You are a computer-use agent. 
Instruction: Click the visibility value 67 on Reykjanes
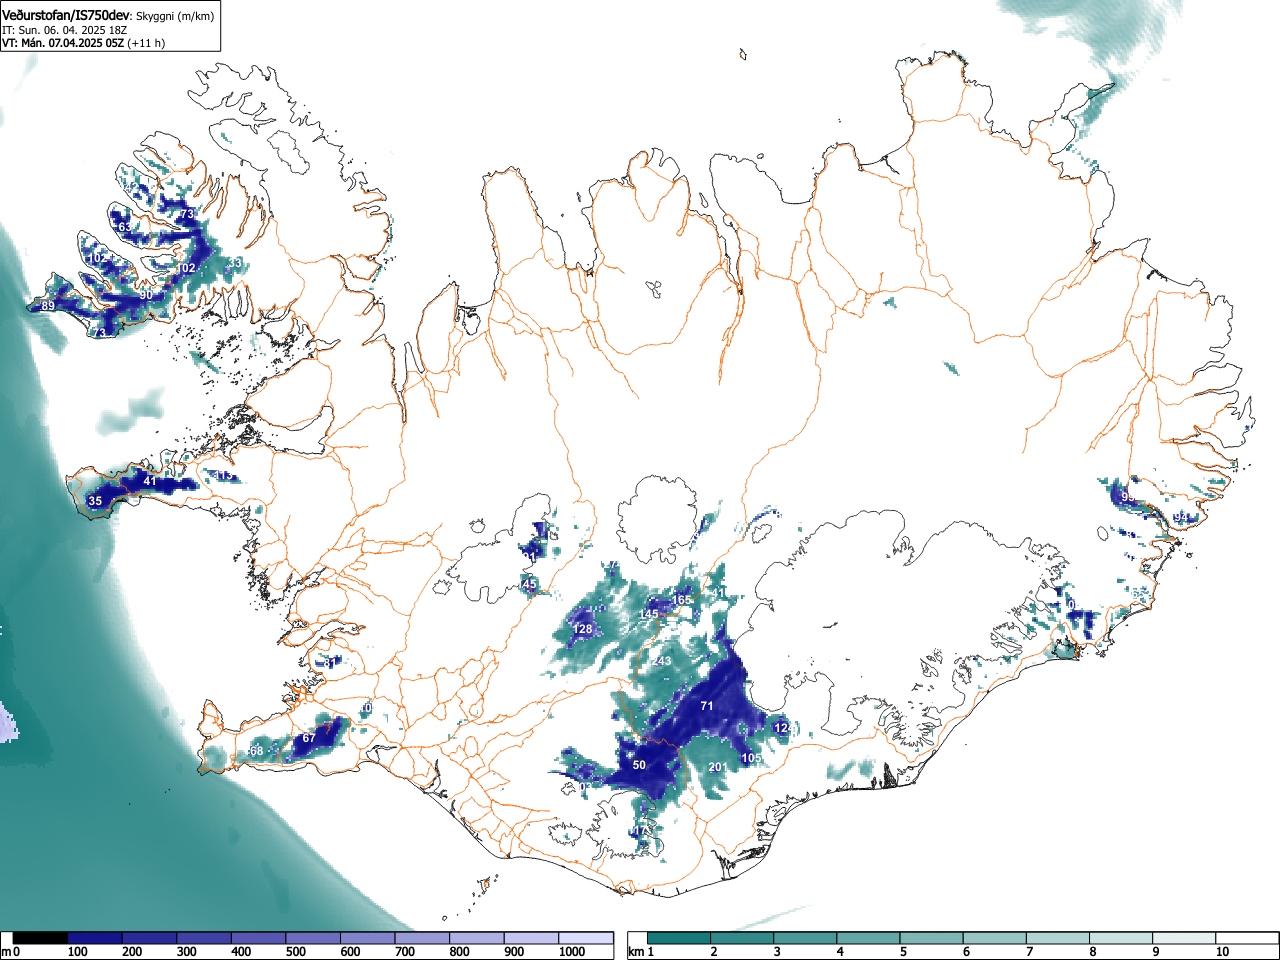click(309, 738)
